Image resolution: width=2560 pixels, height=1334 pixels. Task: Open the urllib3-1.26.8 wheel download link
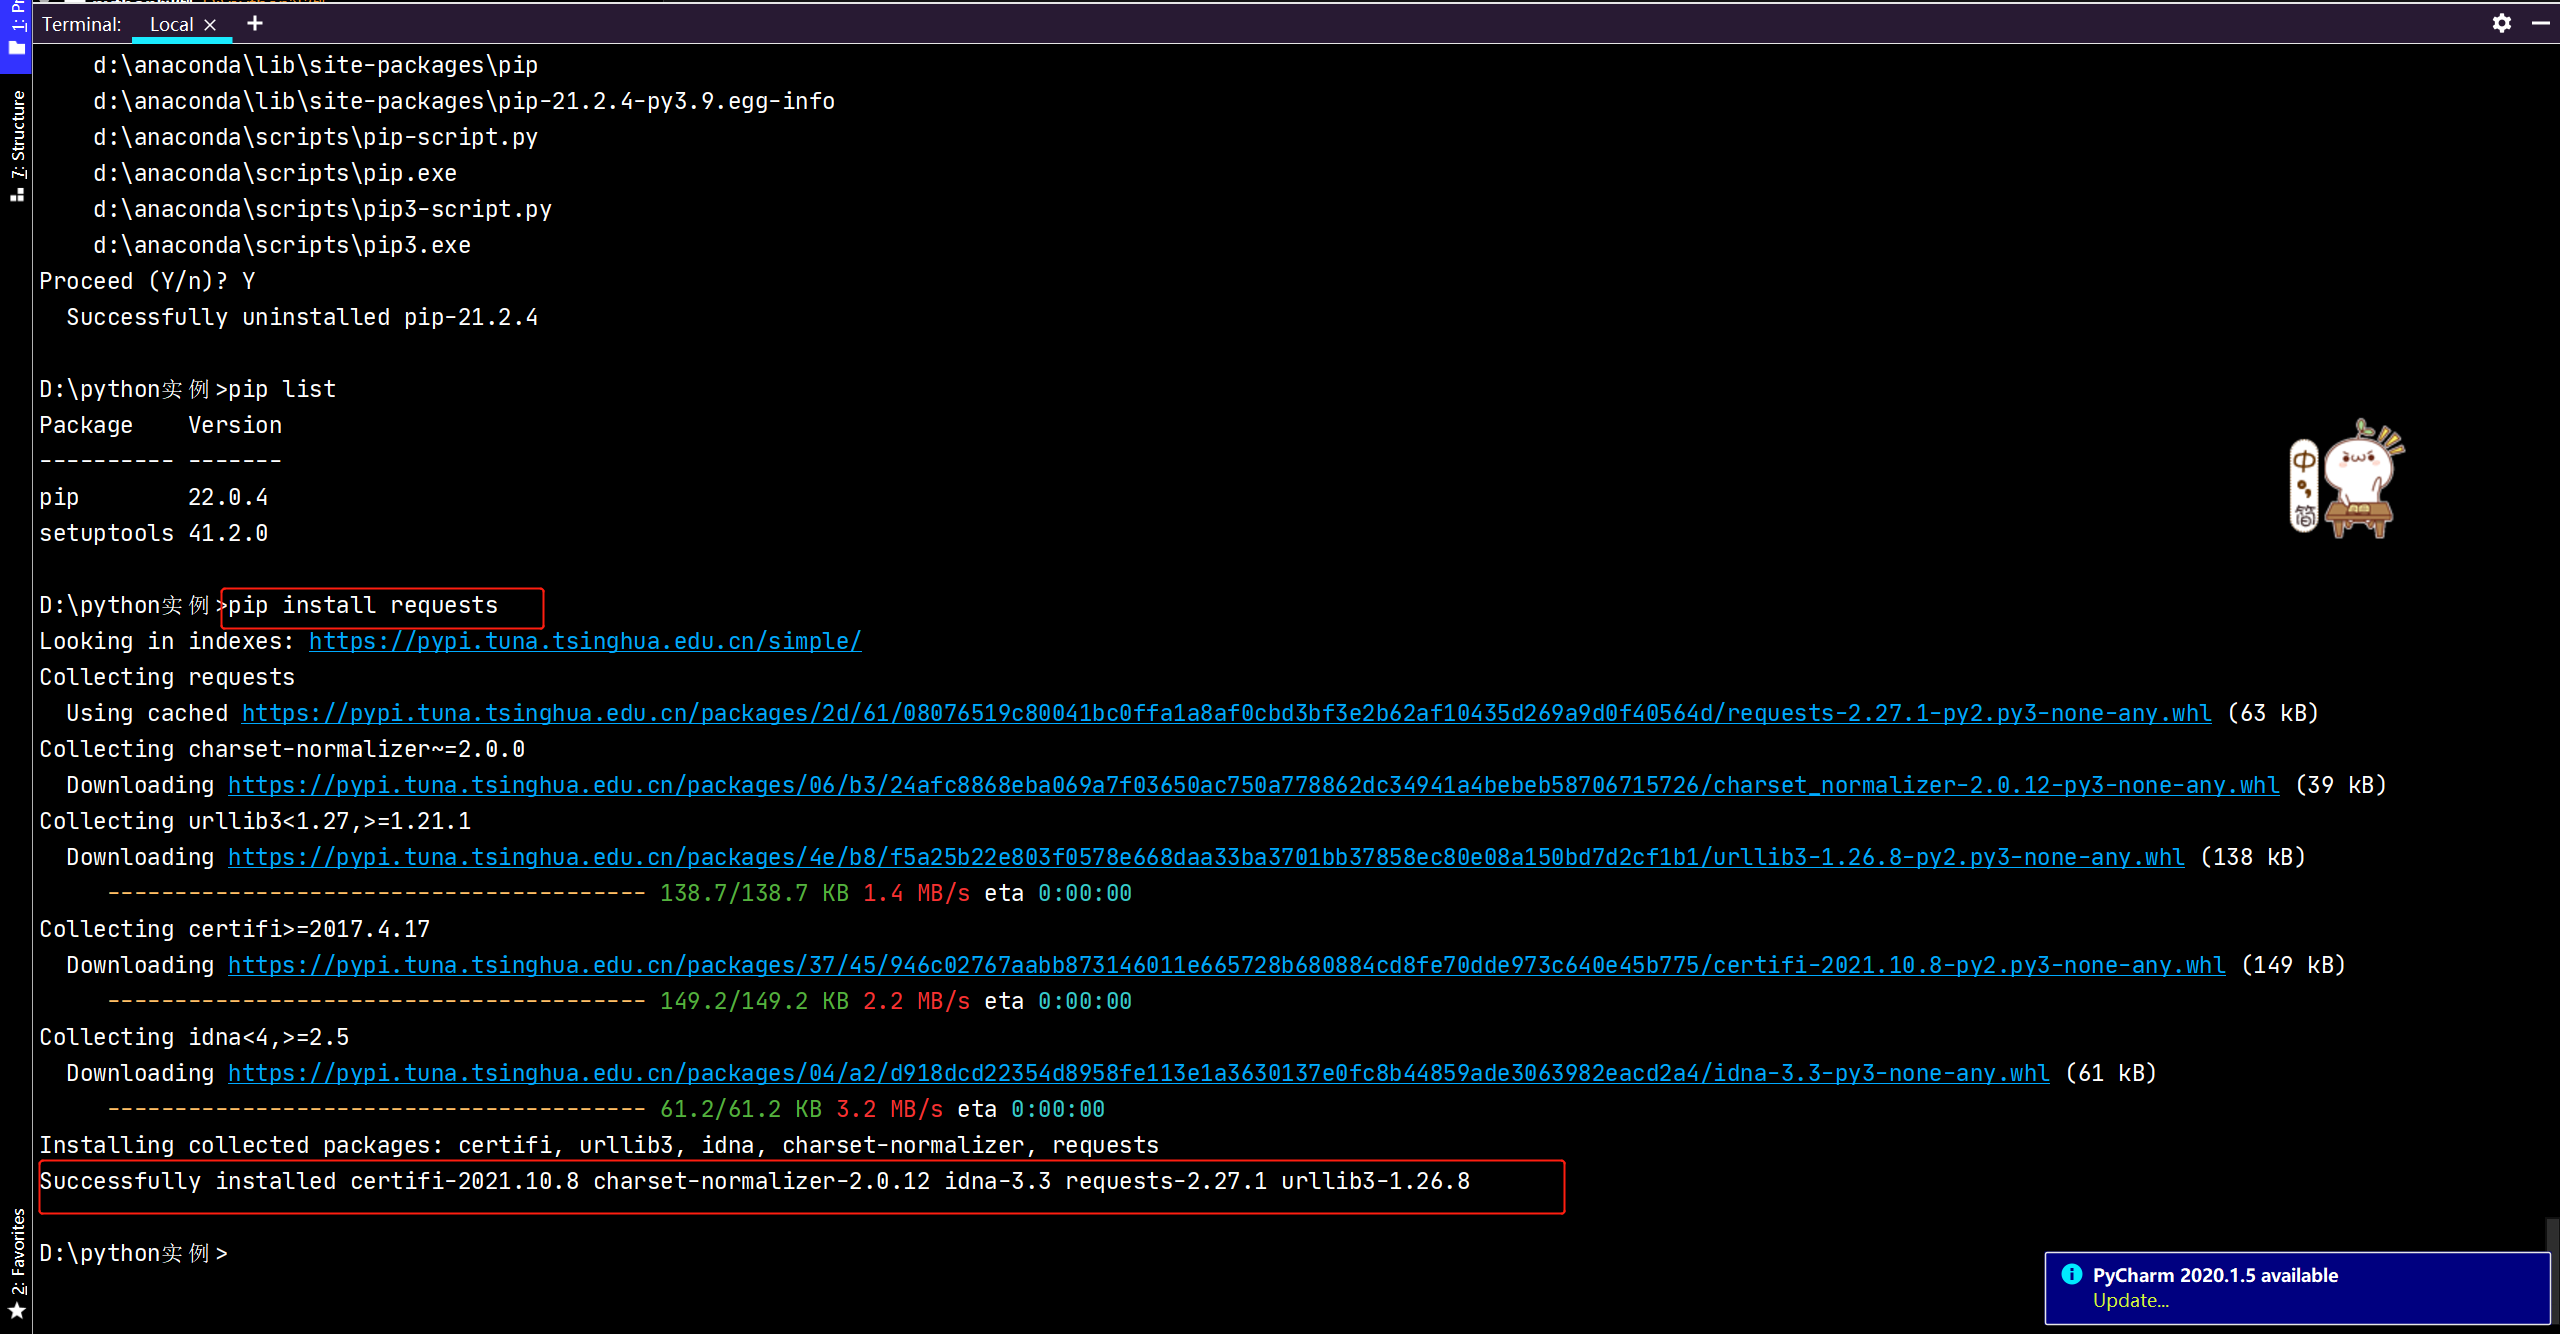point(1206,857)
